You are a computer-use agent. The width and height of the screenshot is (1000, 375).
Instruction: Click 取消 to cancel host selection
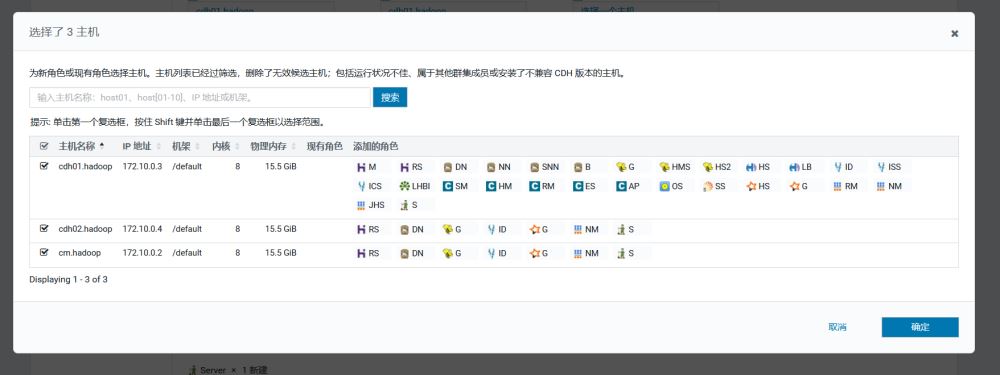(x=837, y=327)
